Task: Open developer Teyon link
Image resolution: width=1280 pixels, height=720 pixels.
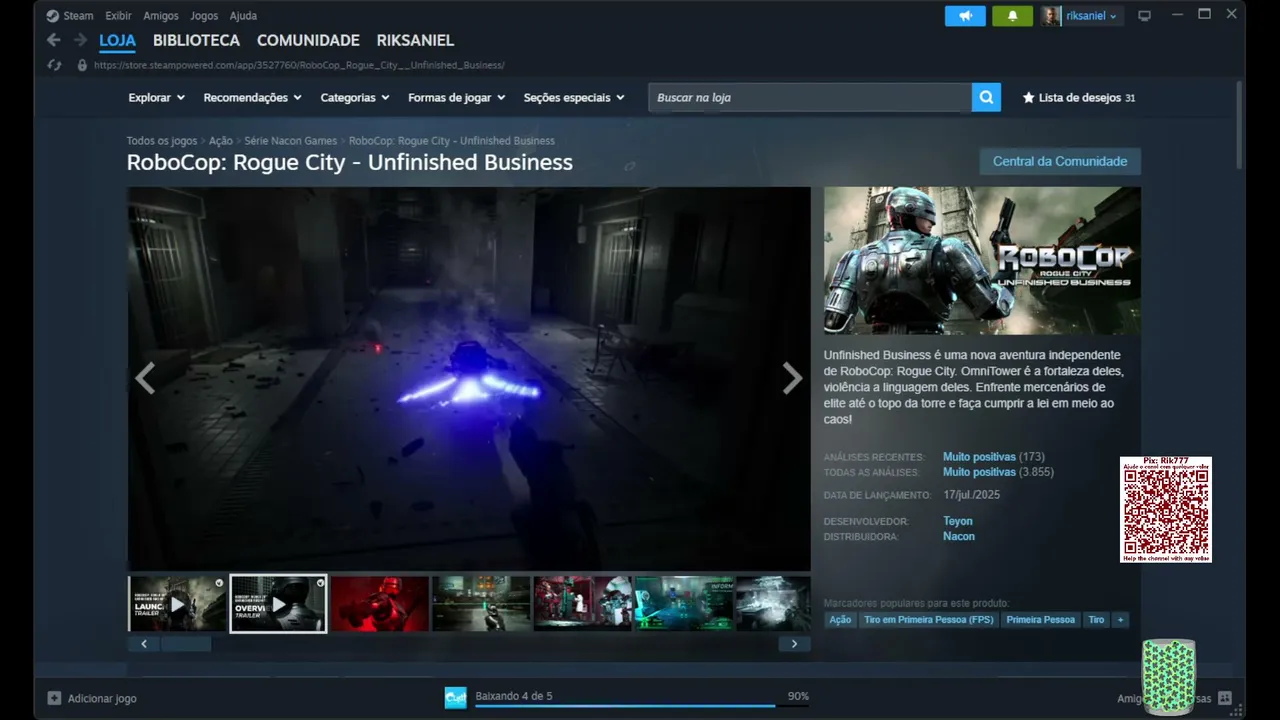Action: point(958,521)
